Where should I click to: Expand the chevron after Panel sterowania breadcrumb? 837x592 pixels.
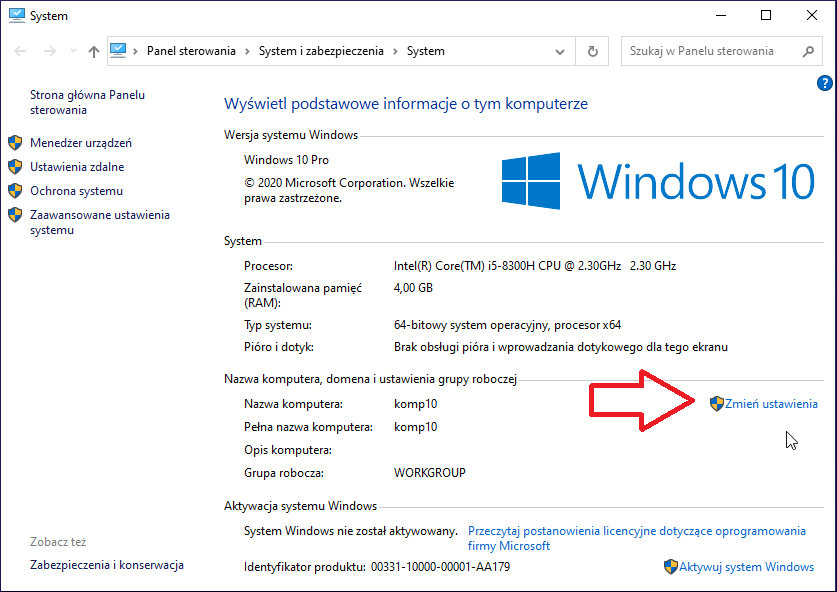pyautogui.click(x=247, y=51)
